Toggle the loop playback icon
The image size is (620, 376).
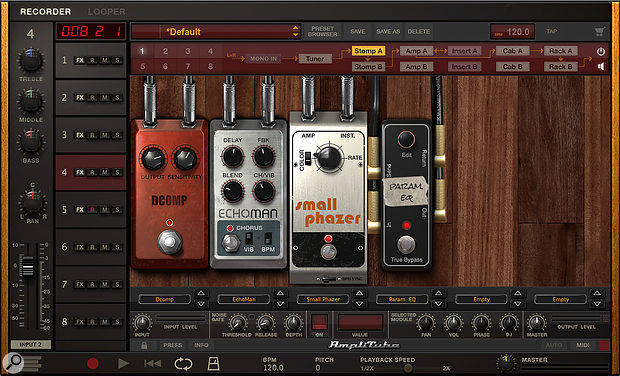[x=183, y=363]
